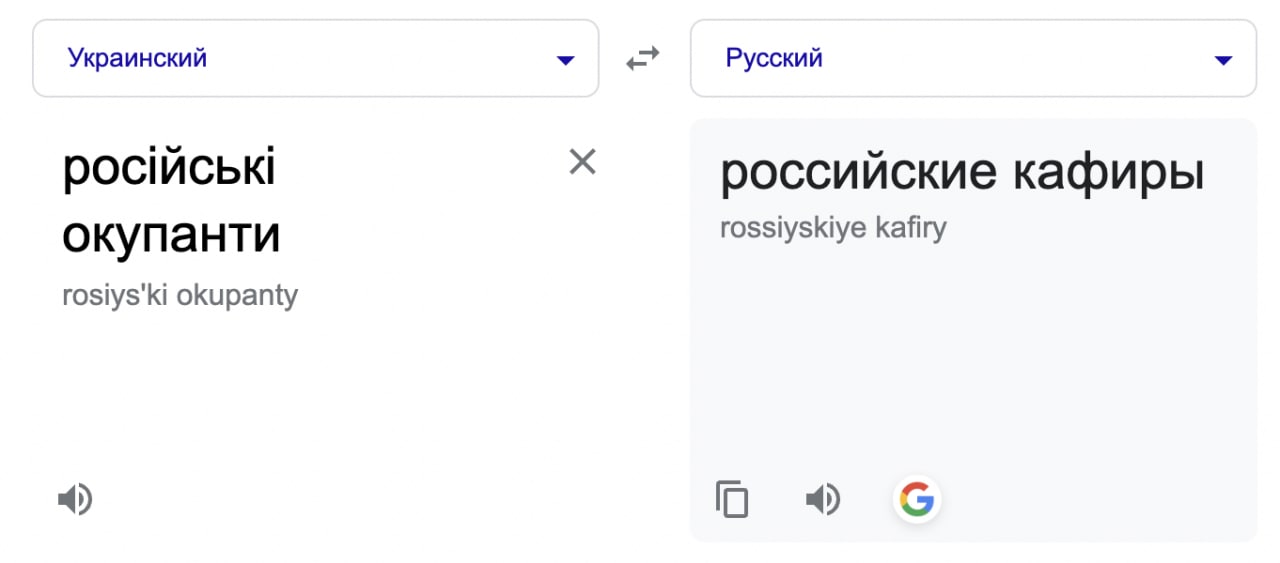Play audio of the Russian translation

pyautogui.click(x=823, y=498)
